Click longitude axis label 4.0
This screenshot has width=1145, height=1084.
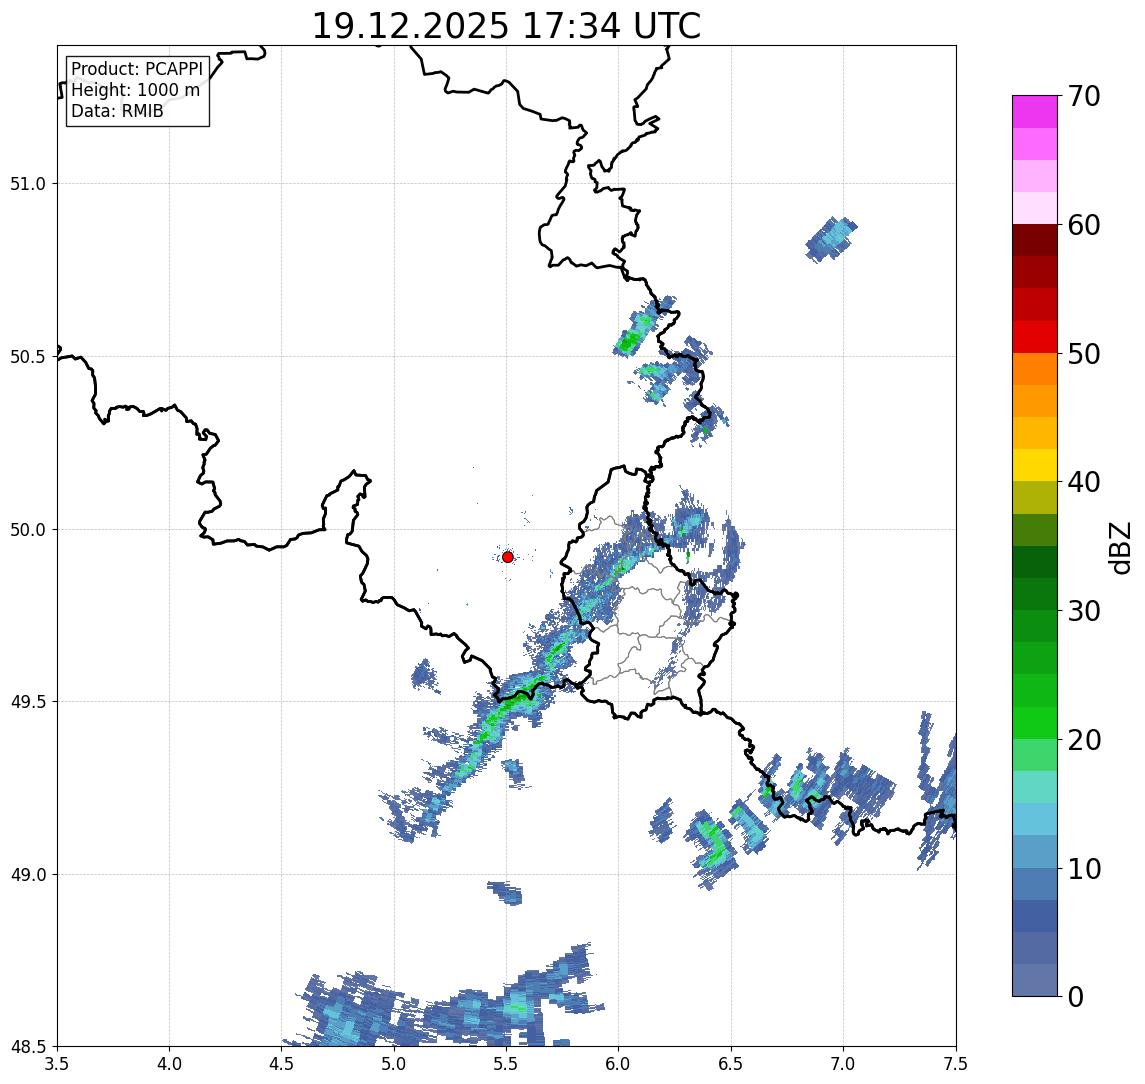(169, 1064)
